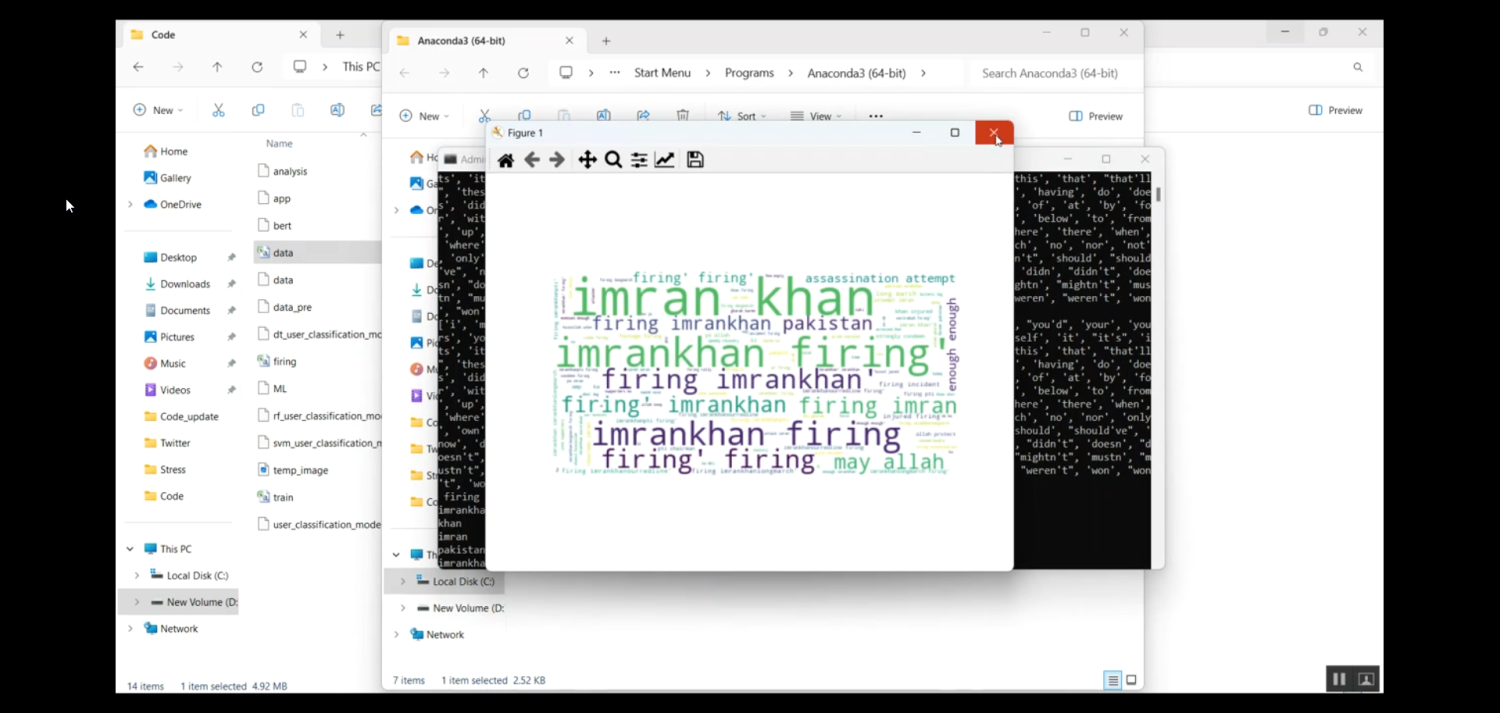Image resolution: width=1500 pixels, height=713 pixels.
Task: Go back to the previous view in Figure 1
Action: tap(531, 159)
